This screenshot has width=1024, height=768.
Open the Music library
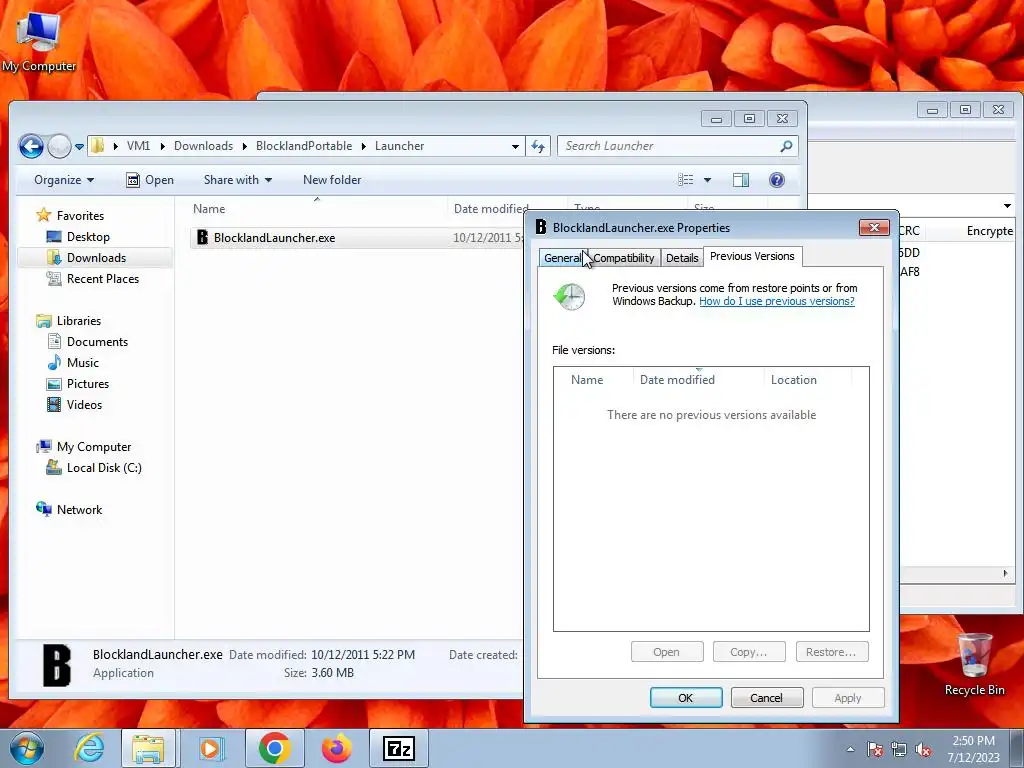[82, 362]
